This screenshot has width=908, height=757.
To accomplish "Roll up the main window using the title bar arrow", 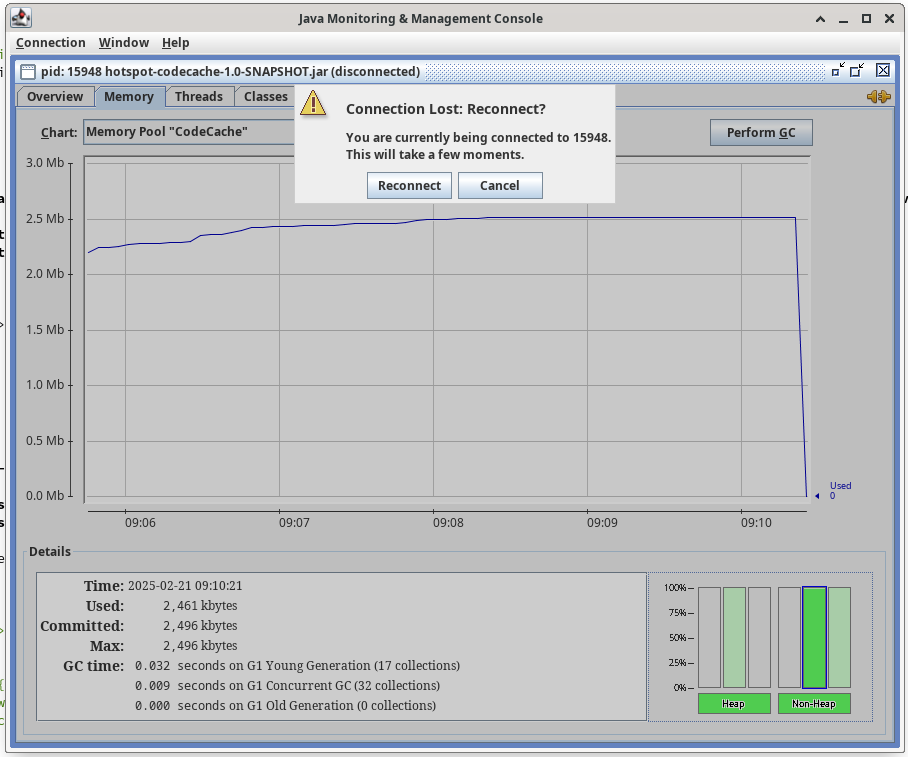I will pos(820,18).
